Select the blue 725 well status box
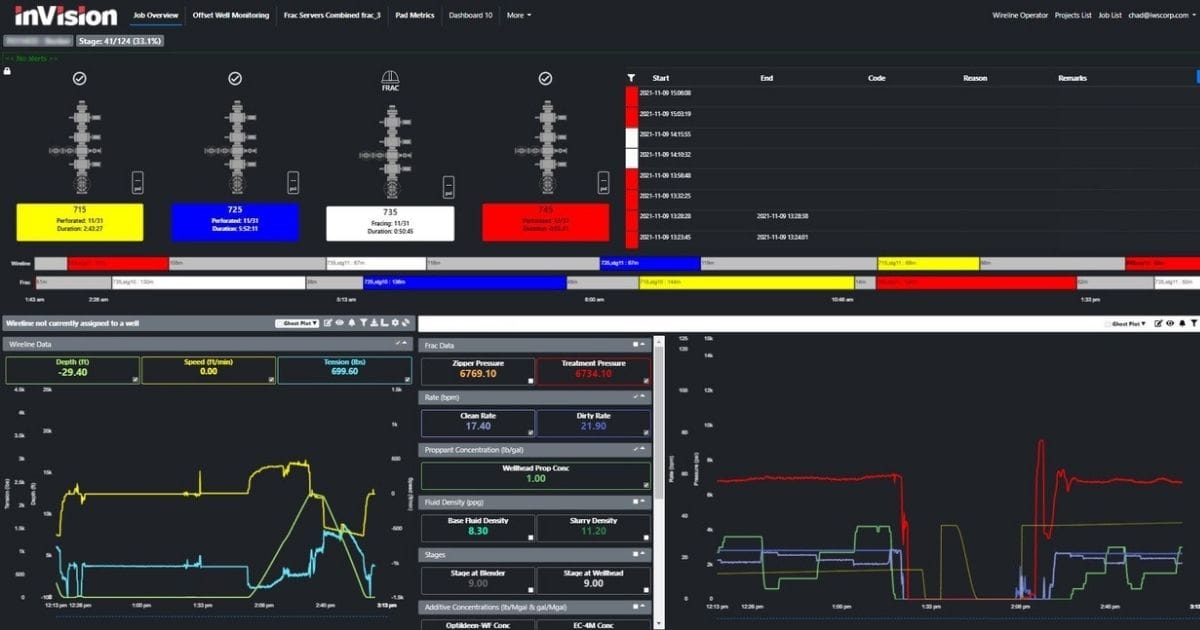This screenshot has width=1200, height=630. (x=235, y=222)
